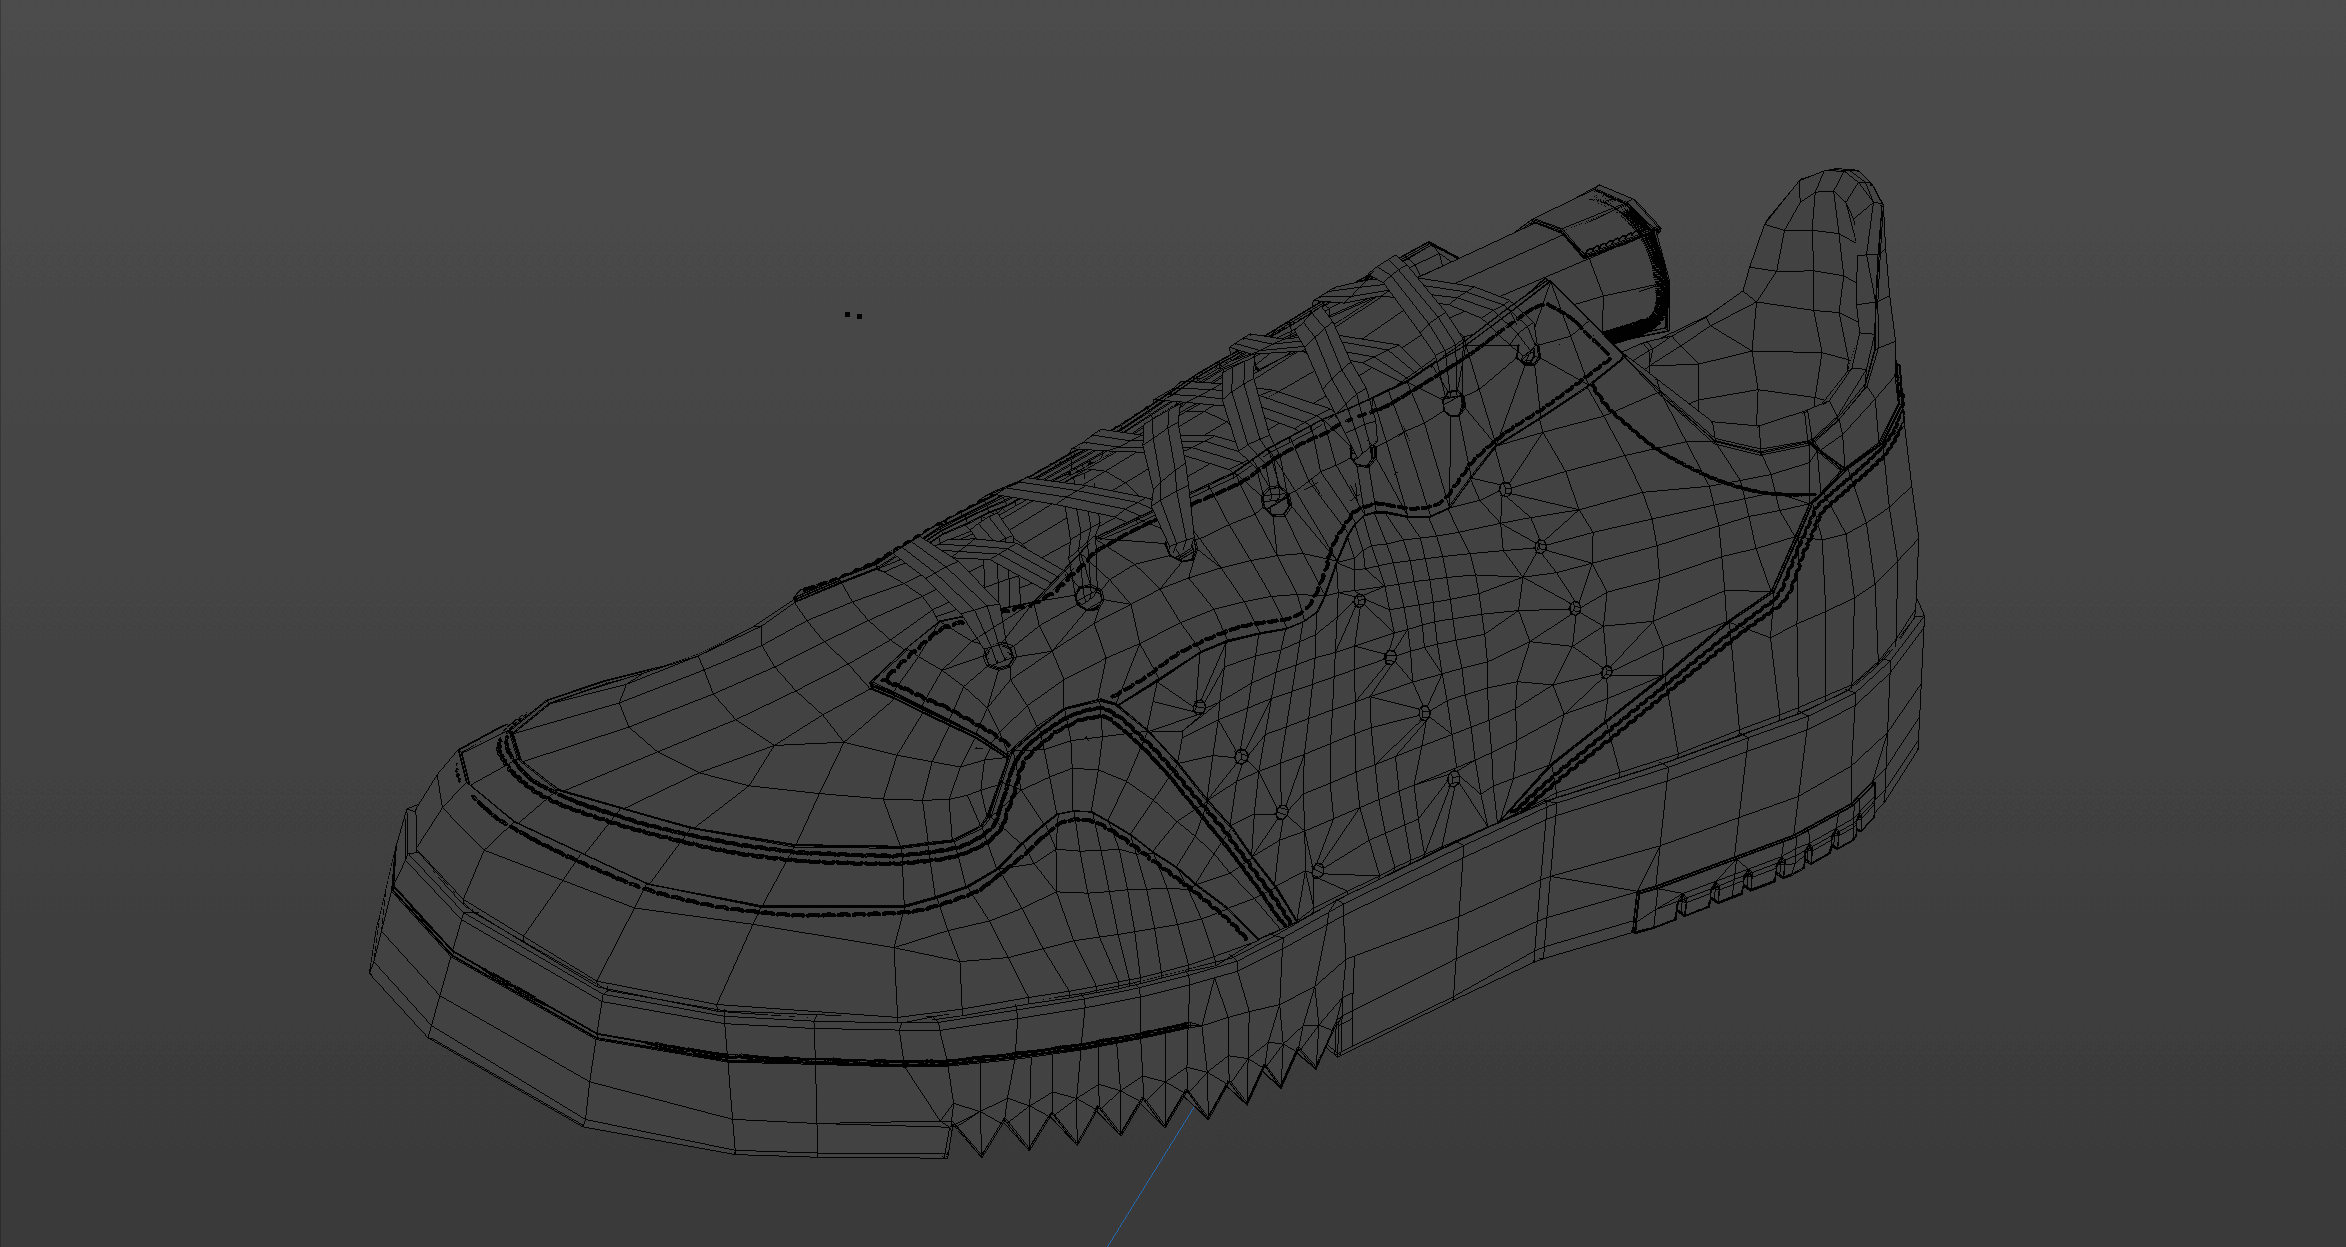Select the lowest lace eyelet near the toe
This screenshot has width=2346, height=1247.
coord(1000,656)
